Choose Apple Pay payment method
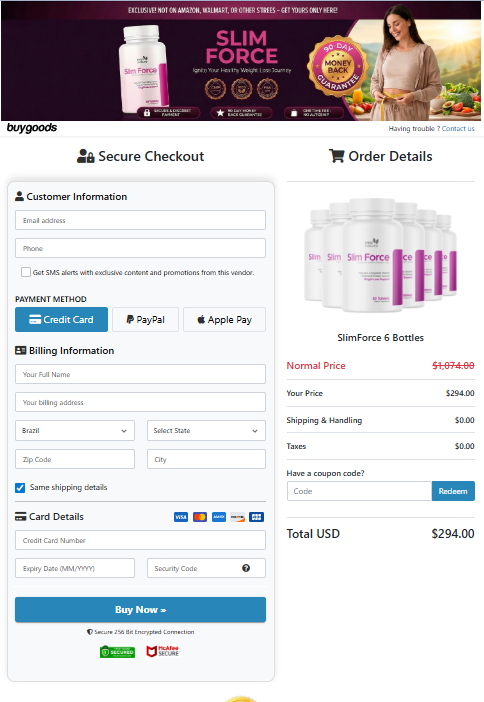The height and width of the screenshot is (702, 484). pos(224,320)
